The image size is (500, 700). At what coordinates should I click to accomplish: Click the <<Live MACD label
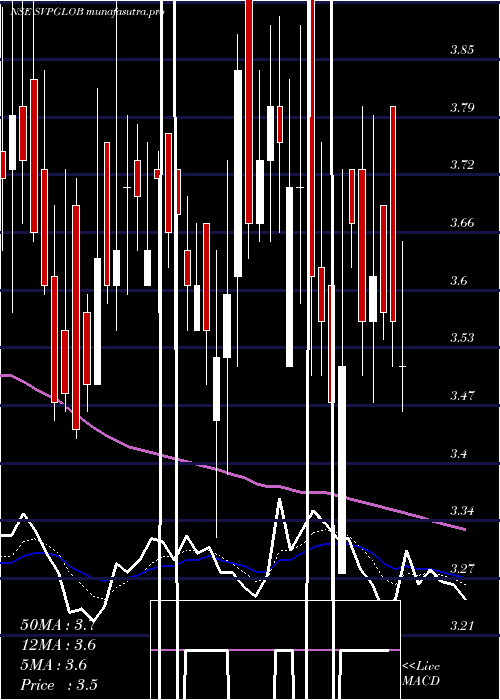421,674
